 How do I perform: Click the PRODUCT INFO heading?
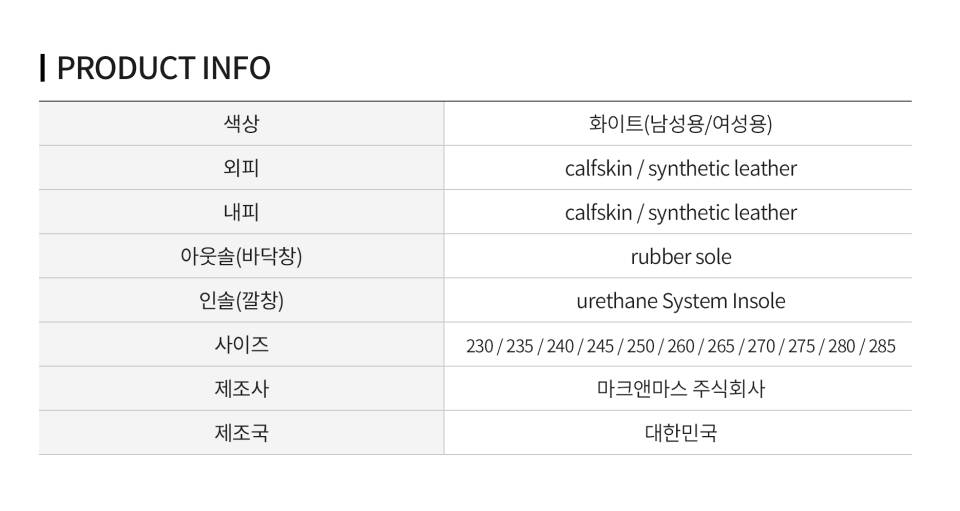pos(163,68)
